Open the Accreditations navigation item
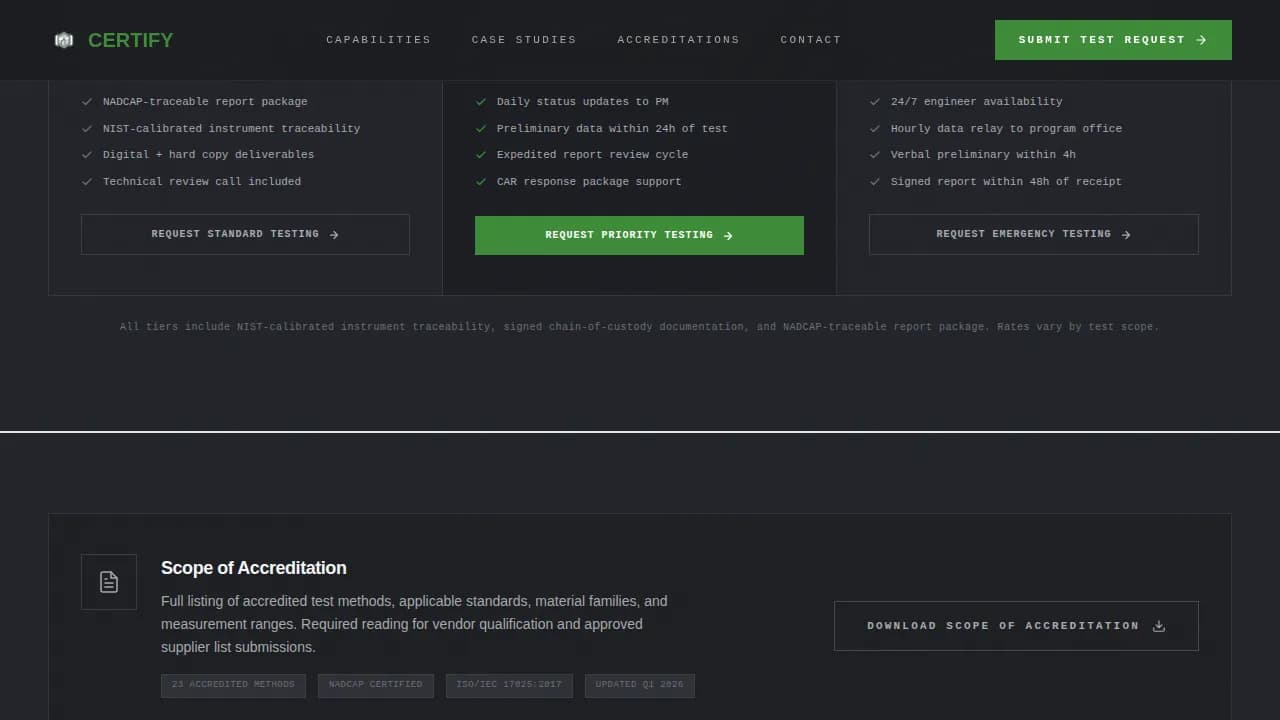 (678, 39)
